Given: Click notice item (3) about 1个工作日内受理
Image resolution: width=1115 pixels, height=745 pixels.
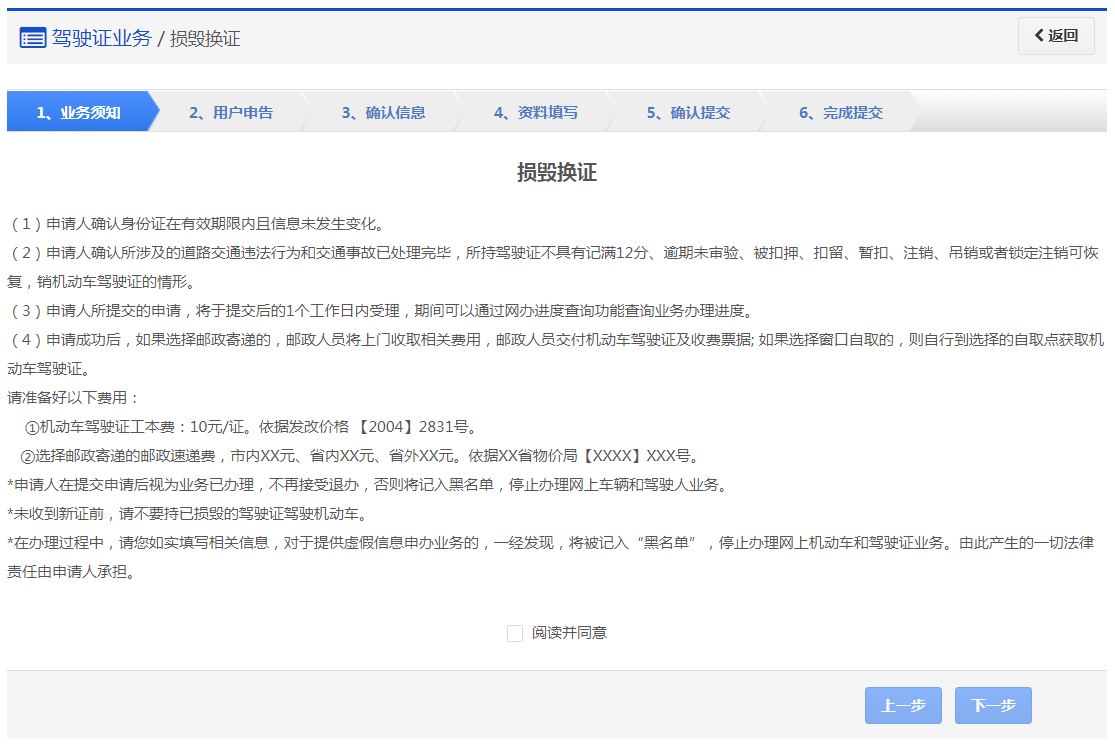Looking at the screenshot, I should click(x=380, y=311).
